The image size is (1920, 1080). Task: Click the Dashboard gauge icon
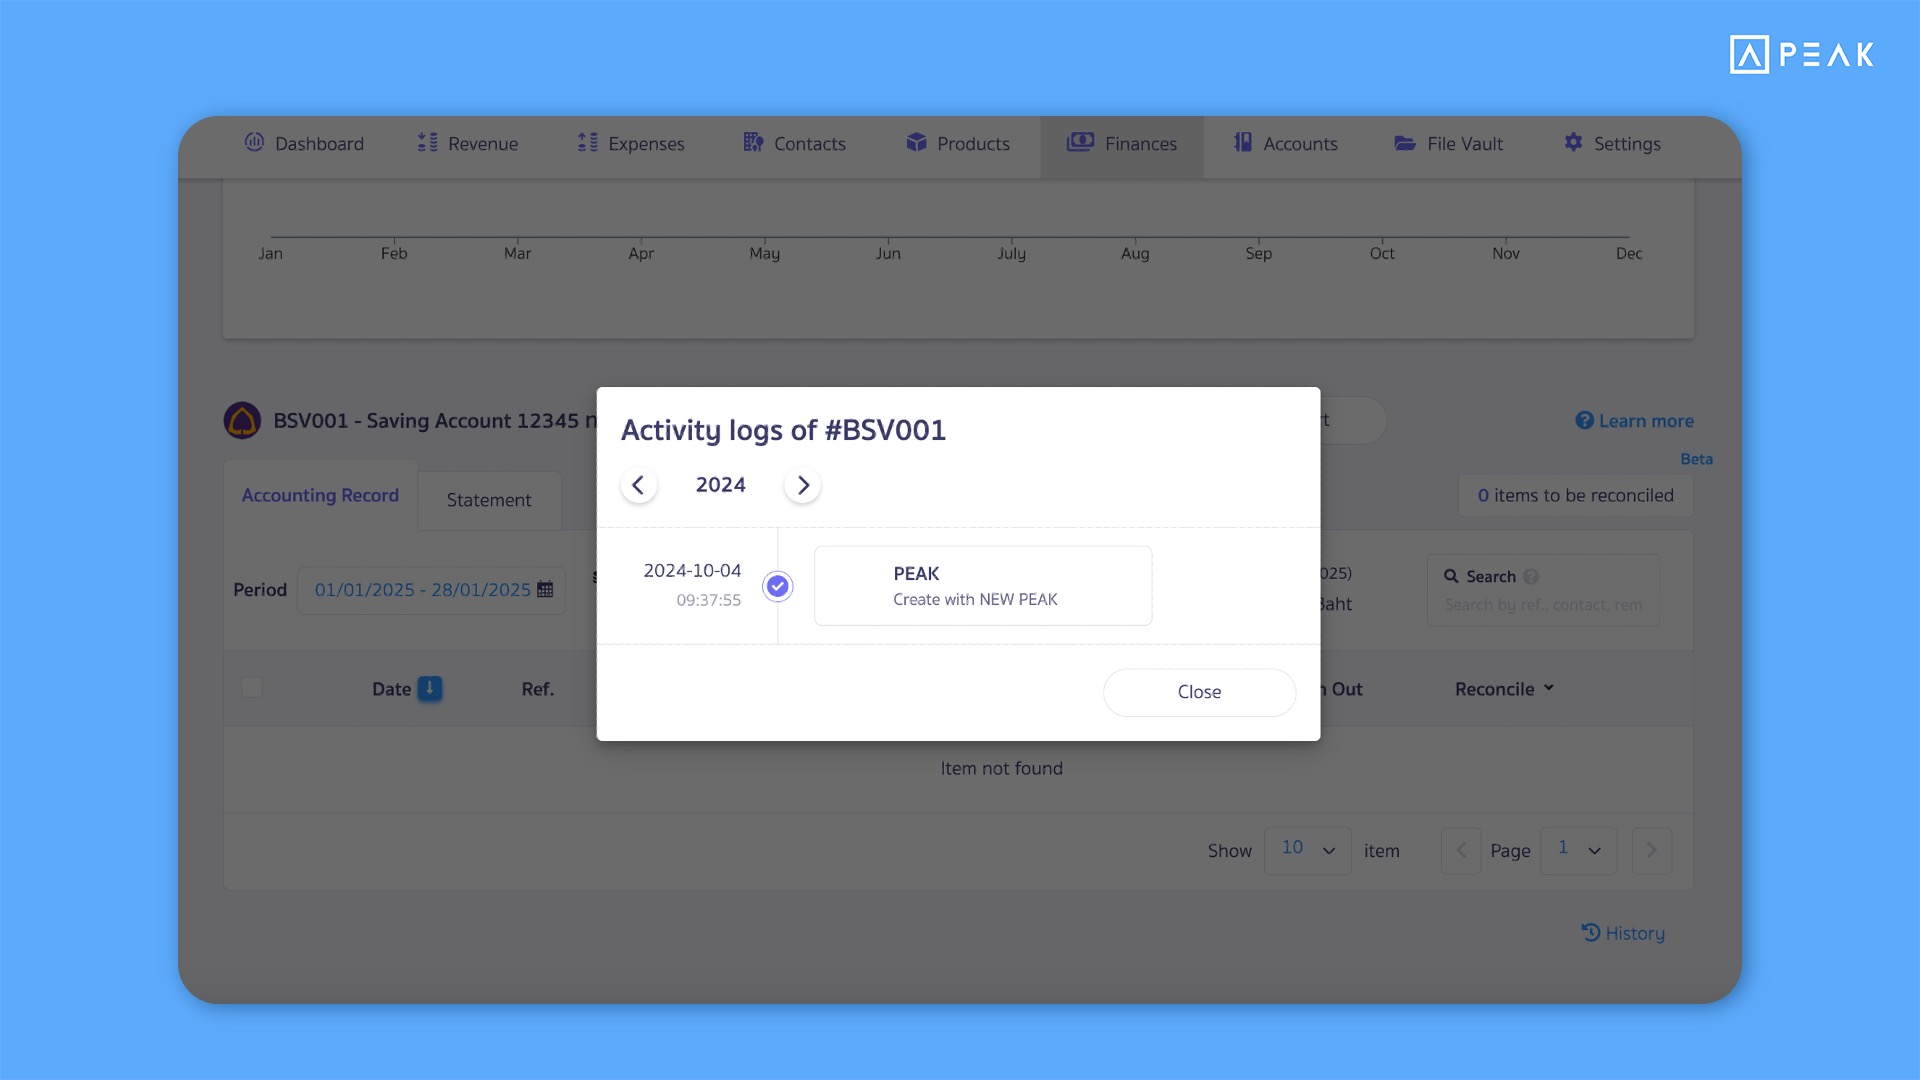click(x=254, y=142)
